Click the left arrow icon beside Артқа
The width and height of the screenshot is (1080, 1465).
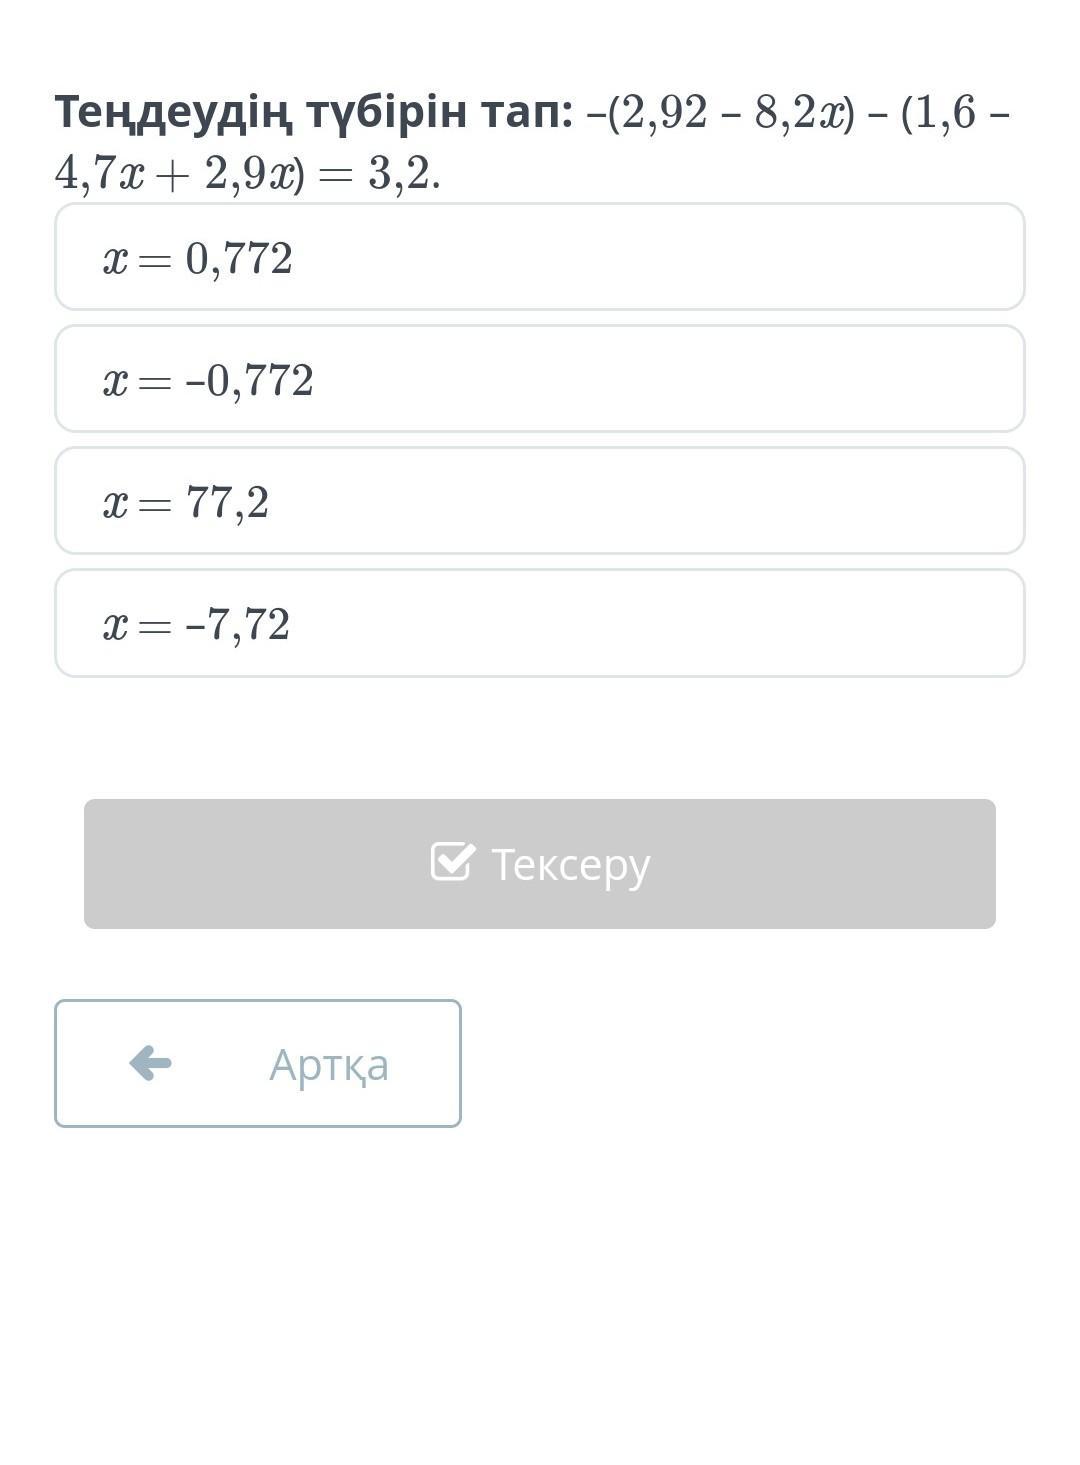pyautogui.click(x=151, y=1063)
